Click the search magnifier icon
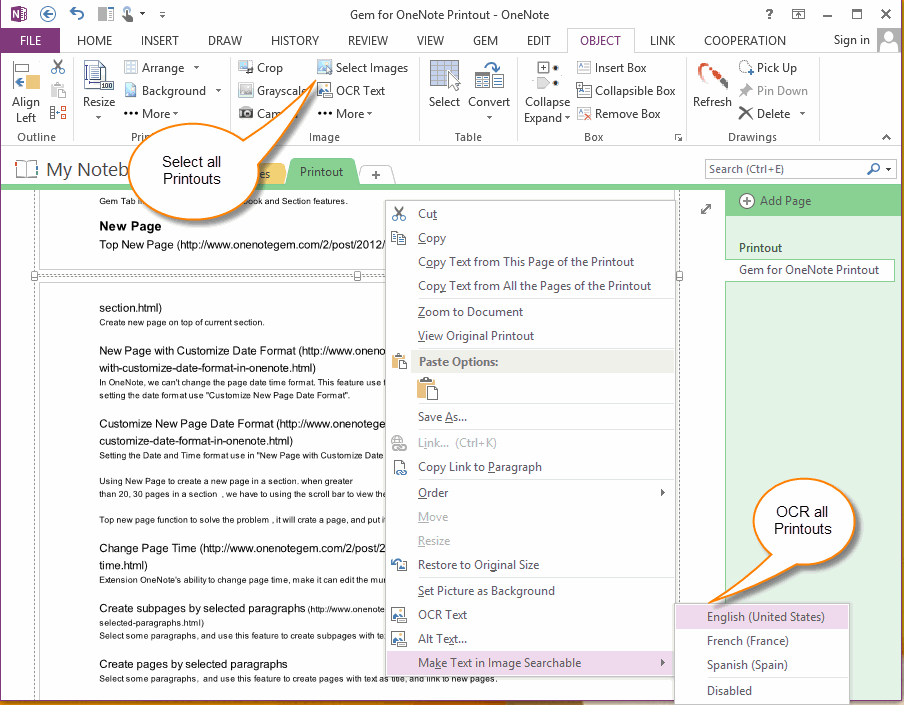Screen dimensions: 904x705 tap(873, 169)
